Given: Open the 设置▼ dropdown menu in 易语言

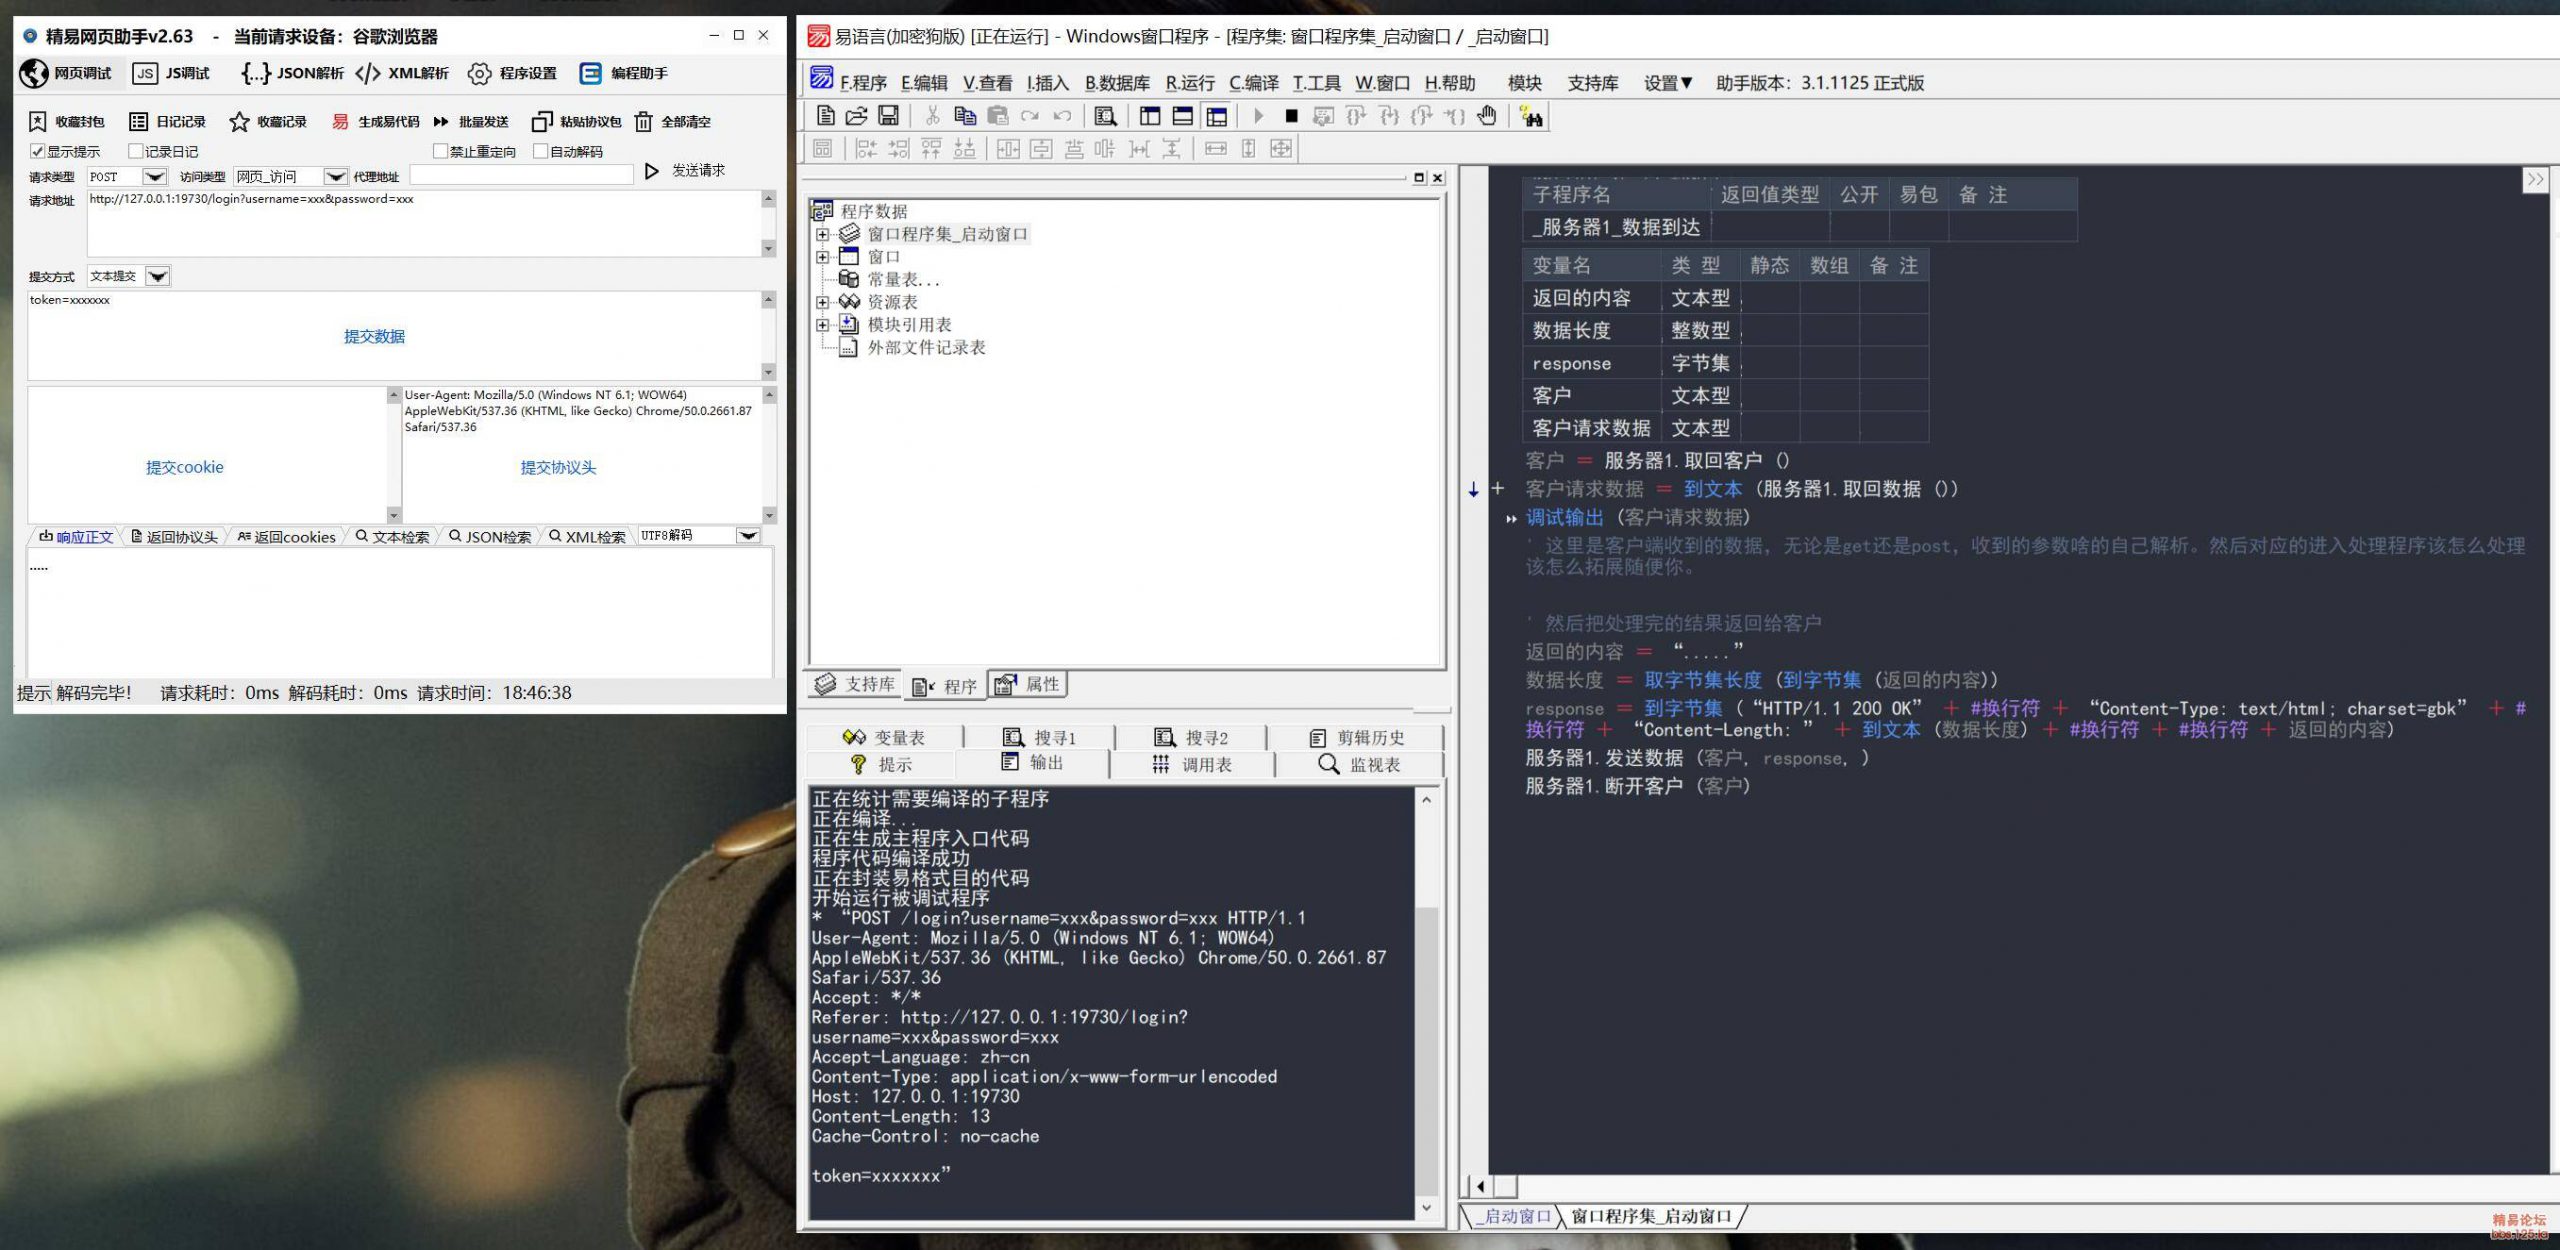Looking at the screenshot, I should 1668,83.
